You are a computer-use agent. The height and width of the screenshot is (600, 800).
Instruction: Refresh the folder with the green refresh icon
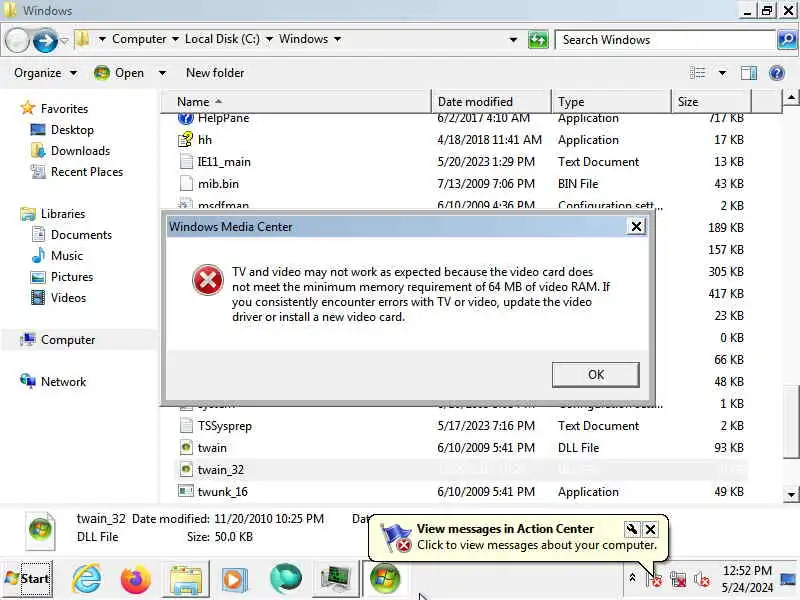click(538, 40)
